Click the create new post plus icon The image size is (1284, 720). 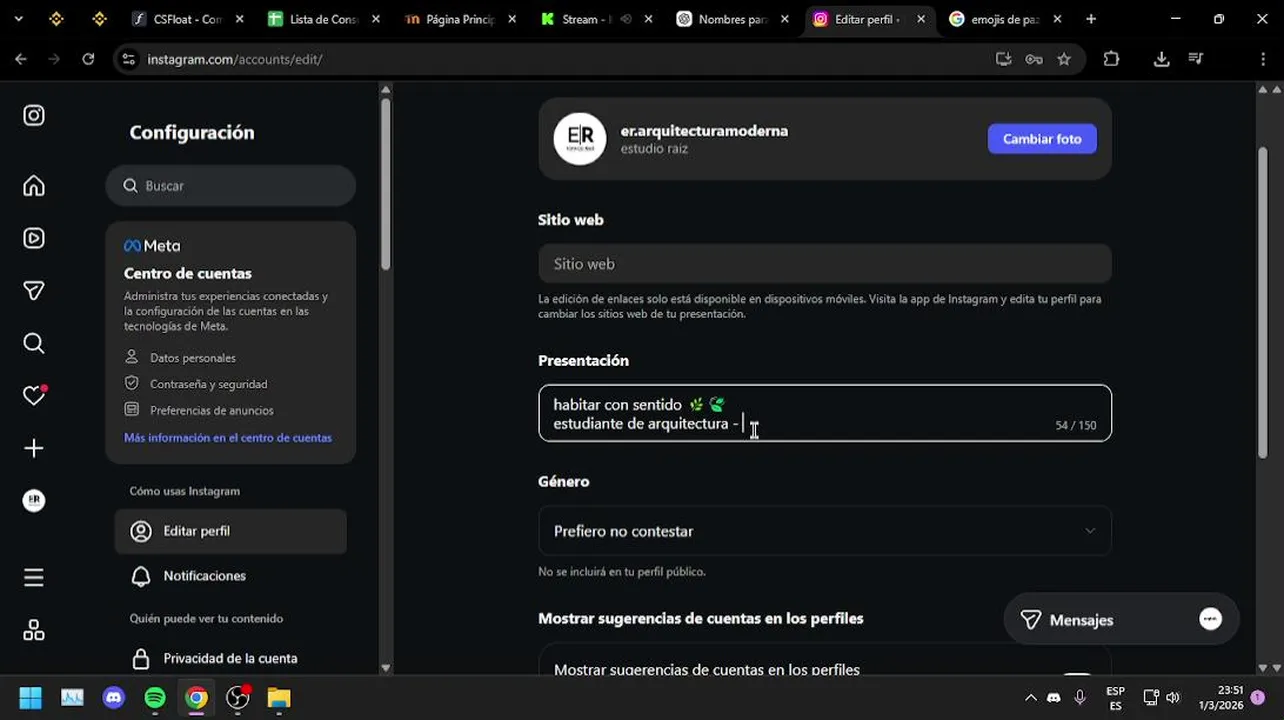click(34, 448)
